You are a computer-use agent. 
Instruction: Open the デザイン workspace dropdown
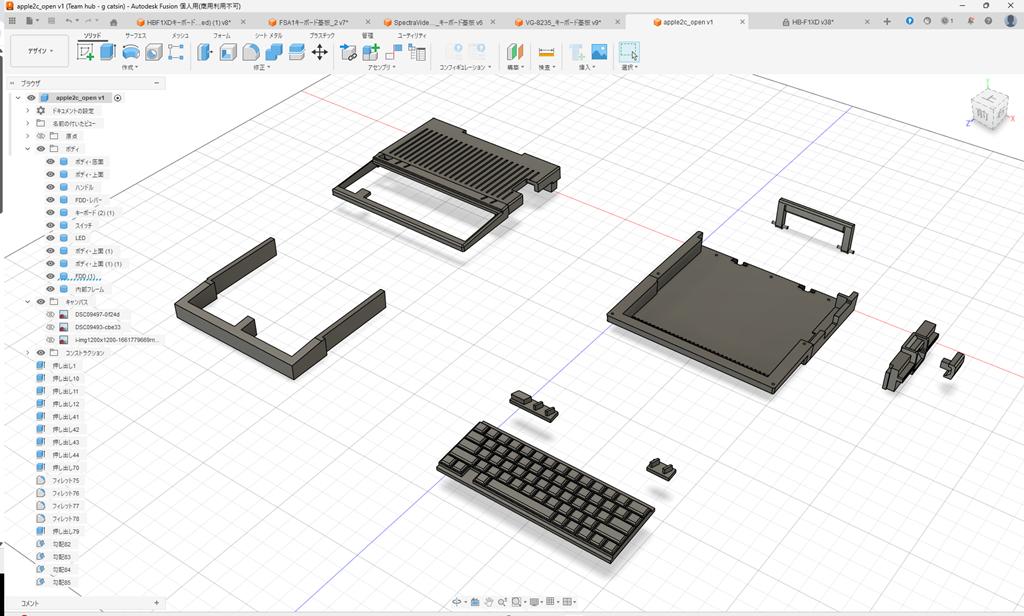pos(39,51)
